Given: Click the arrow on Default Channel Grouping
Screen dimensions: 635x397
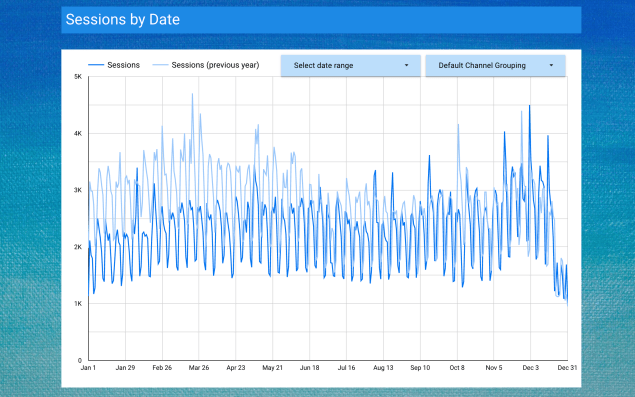Looking at the screenshot, I should point(551,66).
